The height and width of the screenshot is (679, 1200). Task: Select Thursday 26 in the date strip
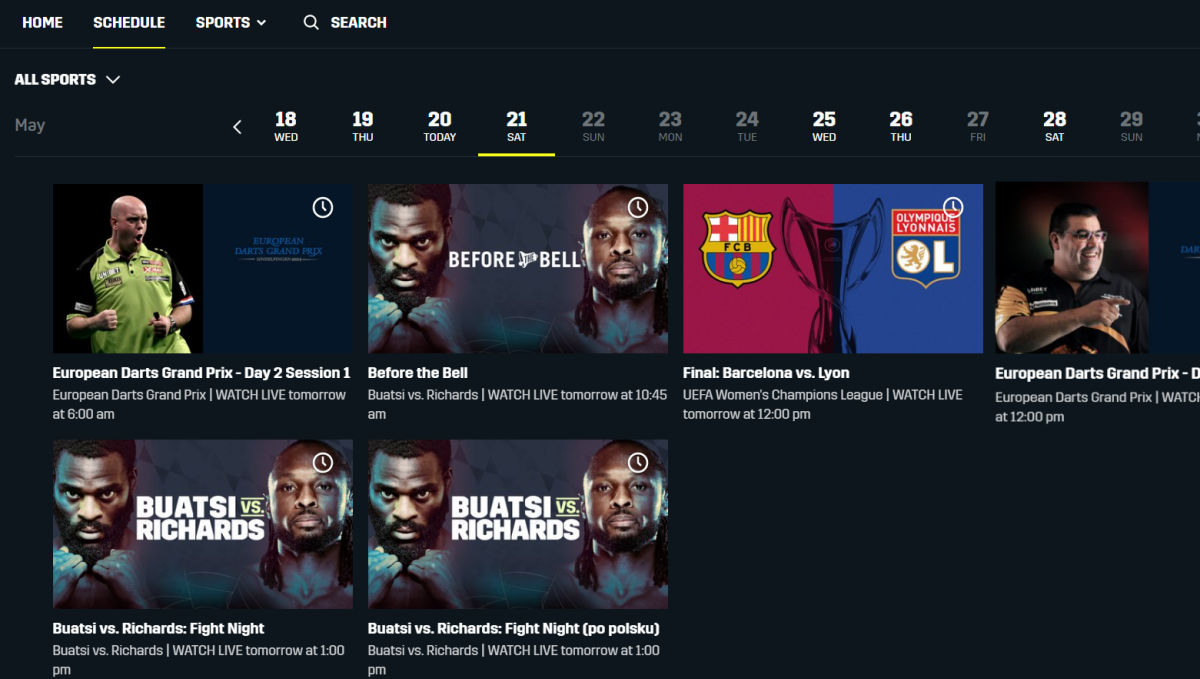901,127
